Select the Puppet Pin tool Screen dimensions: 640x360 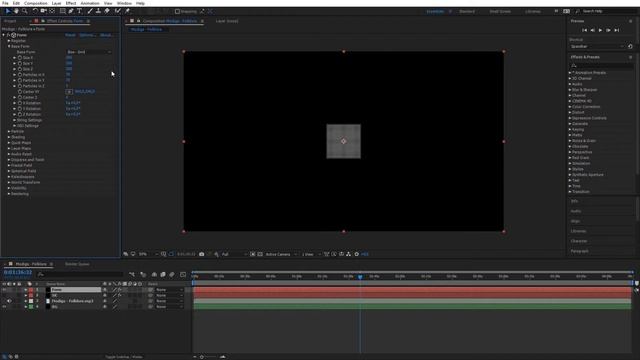127,11
